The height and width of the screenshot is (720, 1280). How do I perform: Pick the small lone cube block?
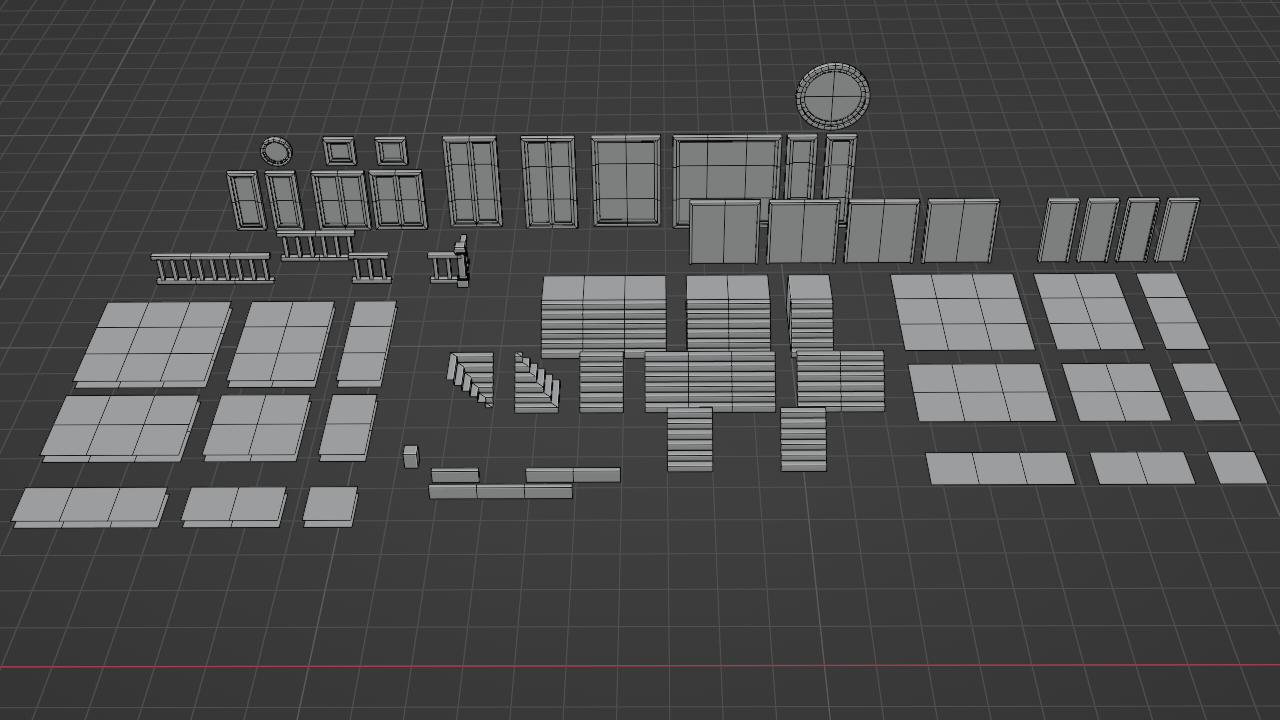tap(410, 457)
